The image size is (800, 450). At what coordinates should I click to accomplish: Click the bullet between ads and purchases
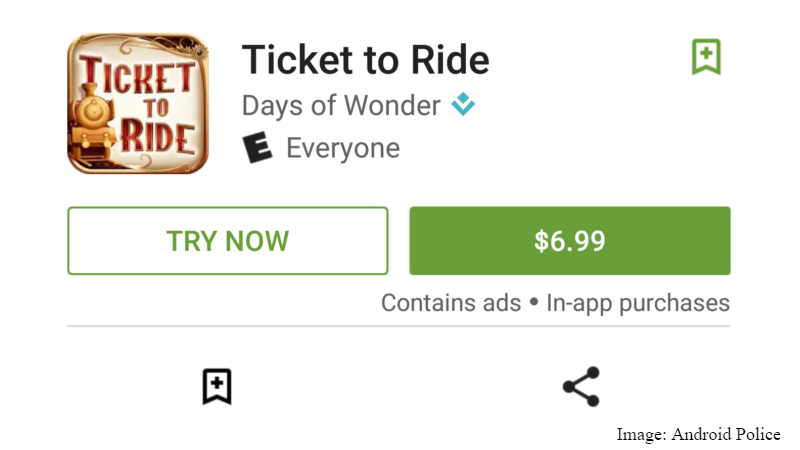(534, 303)
